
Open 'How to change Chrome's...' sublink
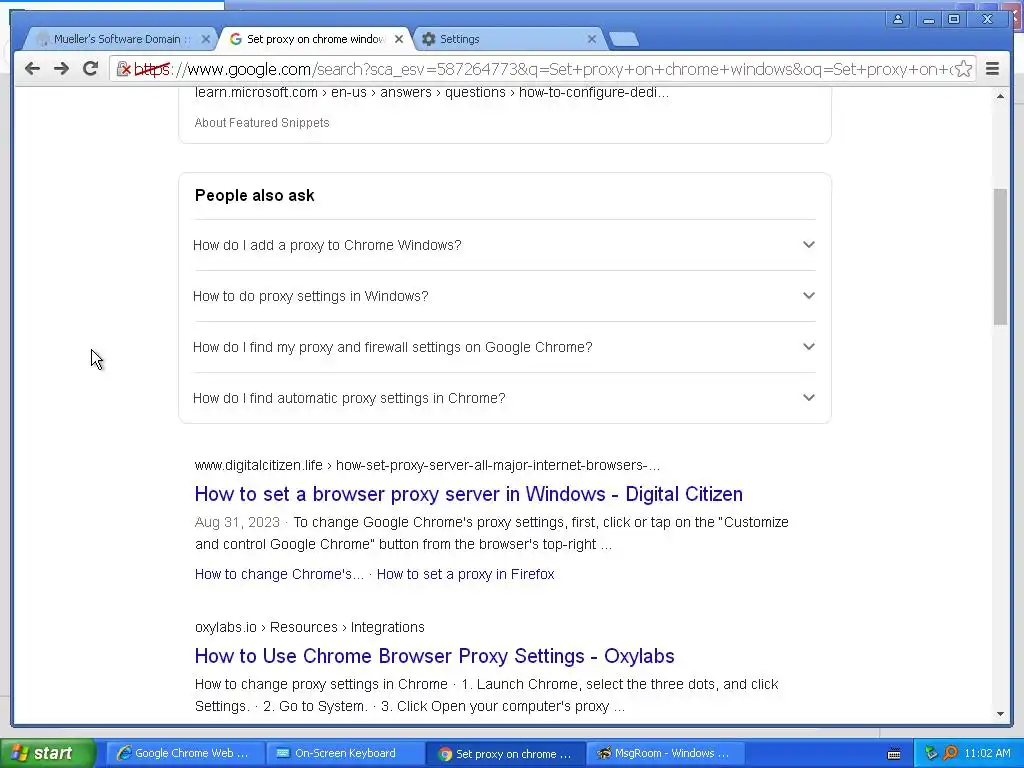(x=279, y=574)
